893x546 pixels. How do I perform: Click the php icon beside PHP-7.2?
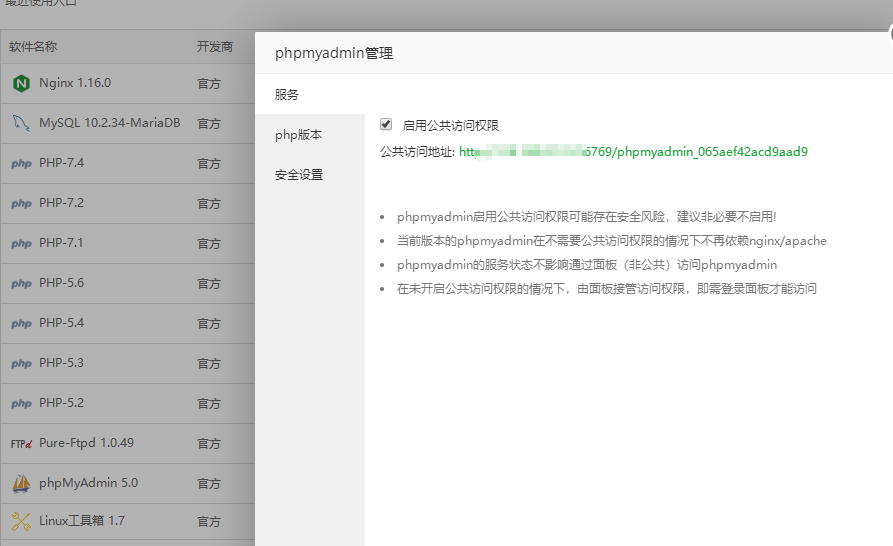pos(21,204)
